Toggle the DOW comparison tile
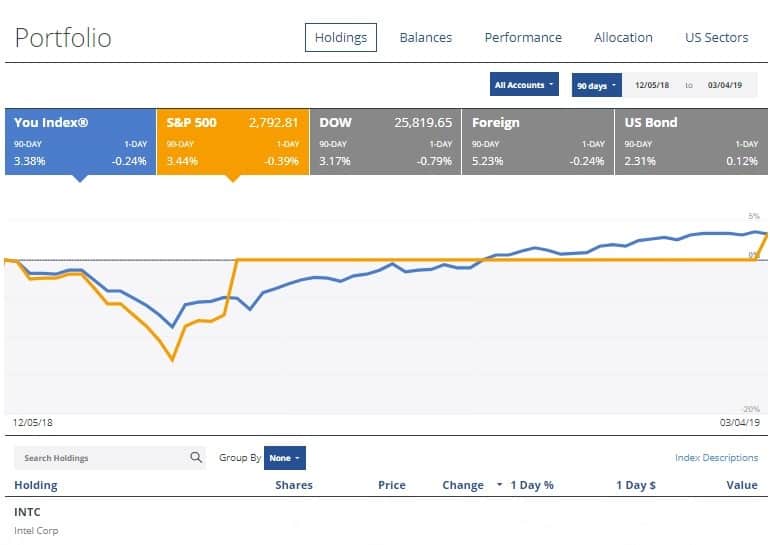 click(384, 140)
